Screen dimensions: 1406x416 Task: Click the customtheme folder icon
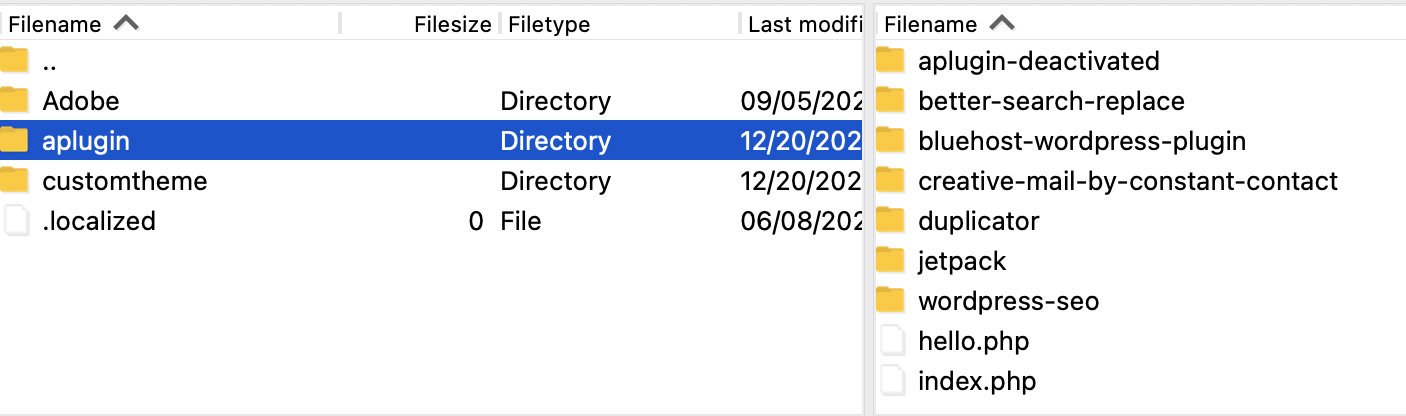[14, 181]
